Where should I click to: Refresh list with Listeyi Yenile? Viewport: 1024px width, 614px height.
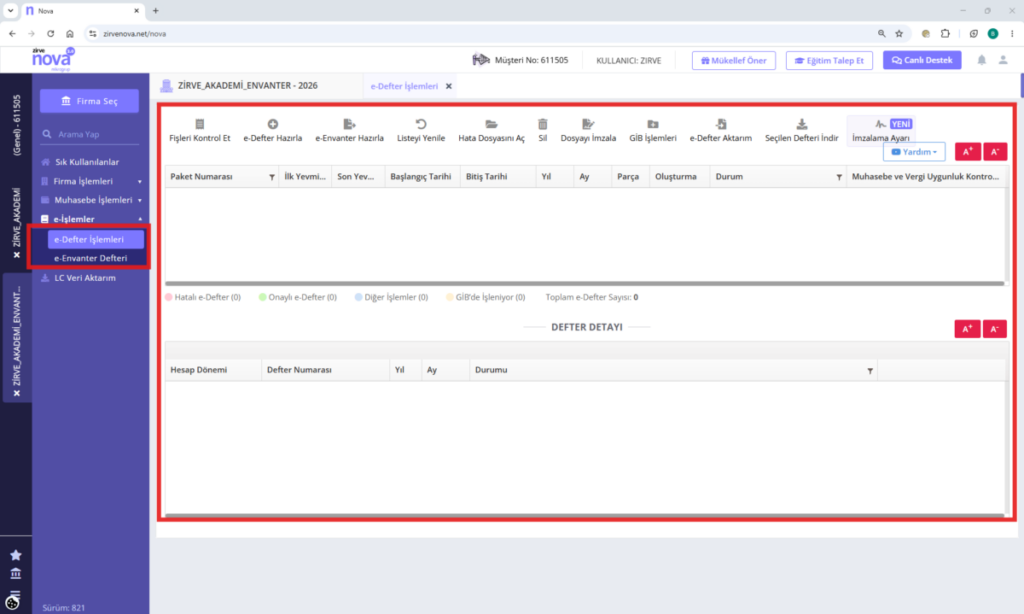(421, 124)
